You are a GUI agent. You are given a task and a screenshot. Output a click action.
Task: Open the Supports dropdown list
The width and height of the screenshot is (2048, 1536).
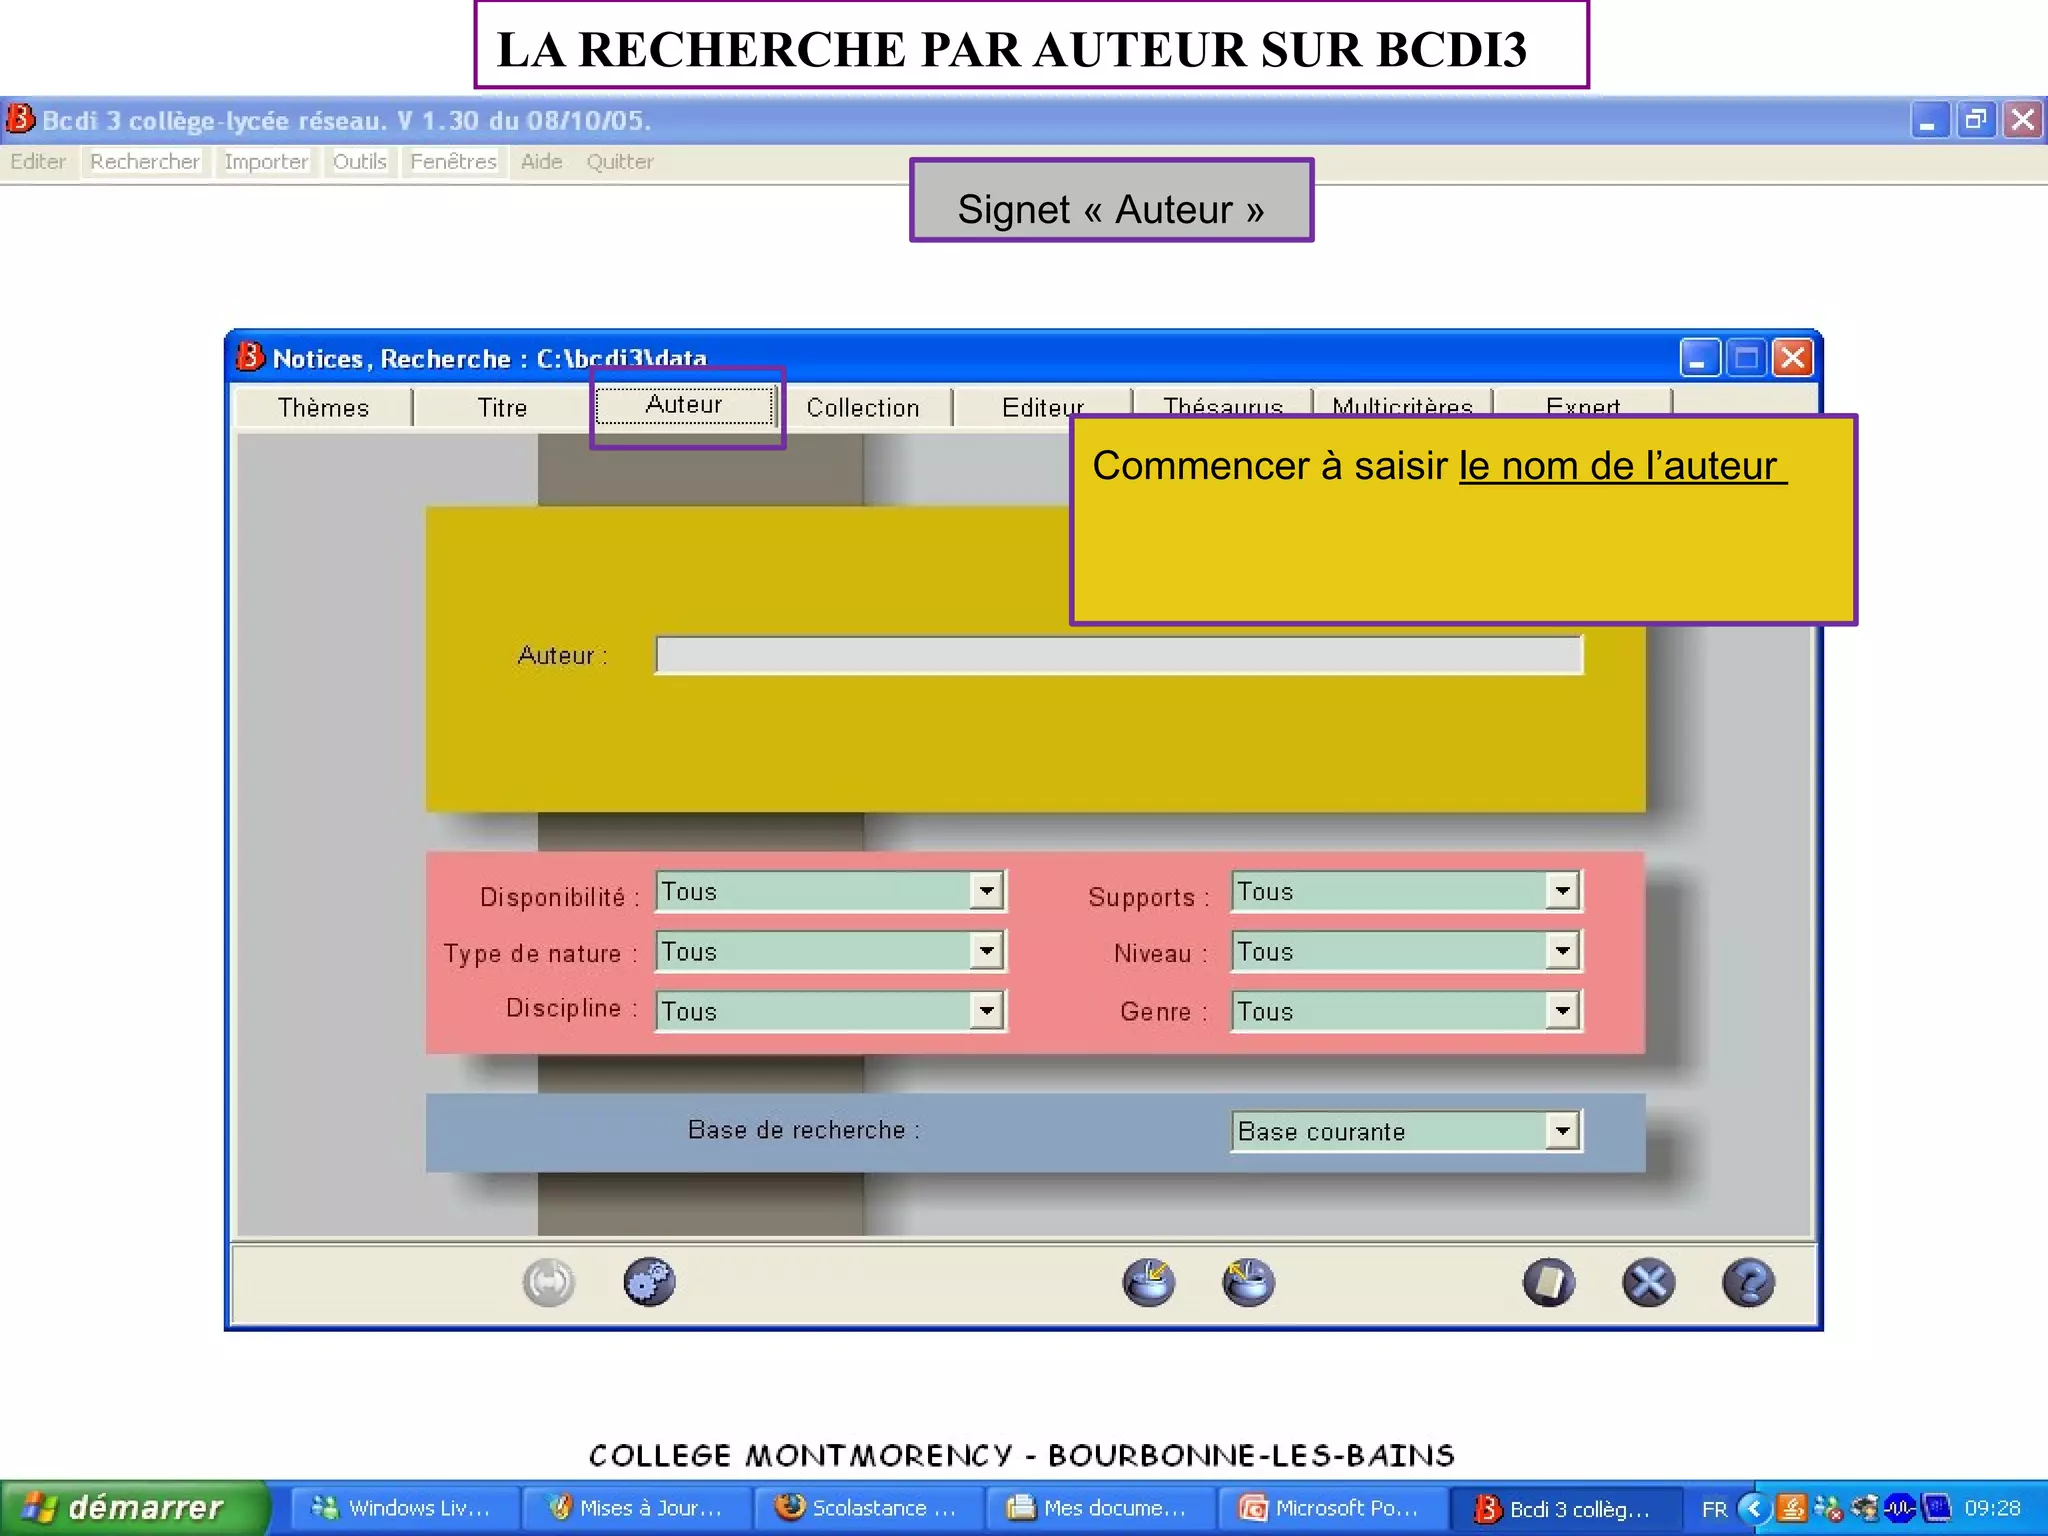tap(1562, 891)
